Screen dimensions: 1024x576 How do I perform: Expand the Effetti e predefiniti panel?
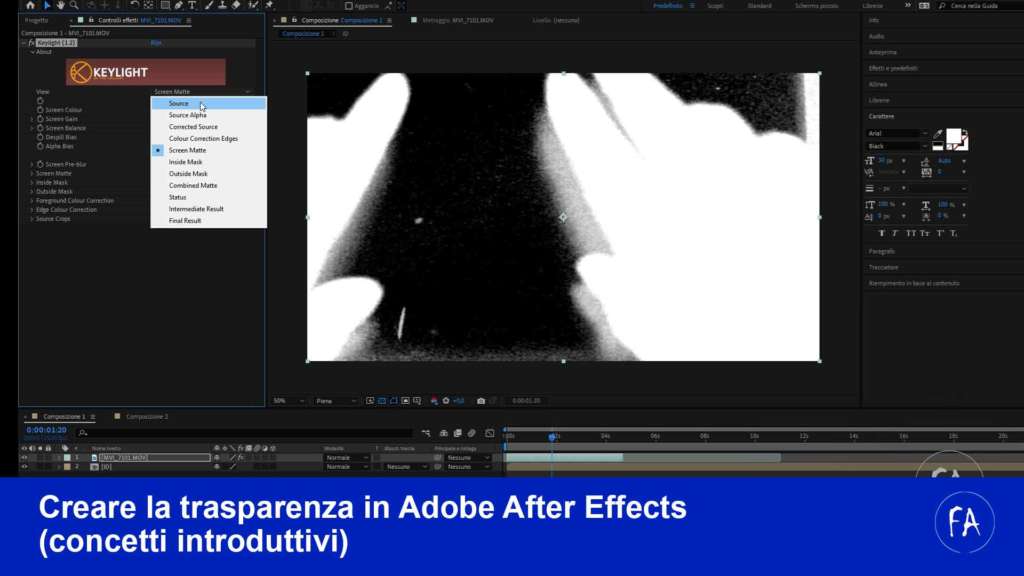tap(893, 68)
